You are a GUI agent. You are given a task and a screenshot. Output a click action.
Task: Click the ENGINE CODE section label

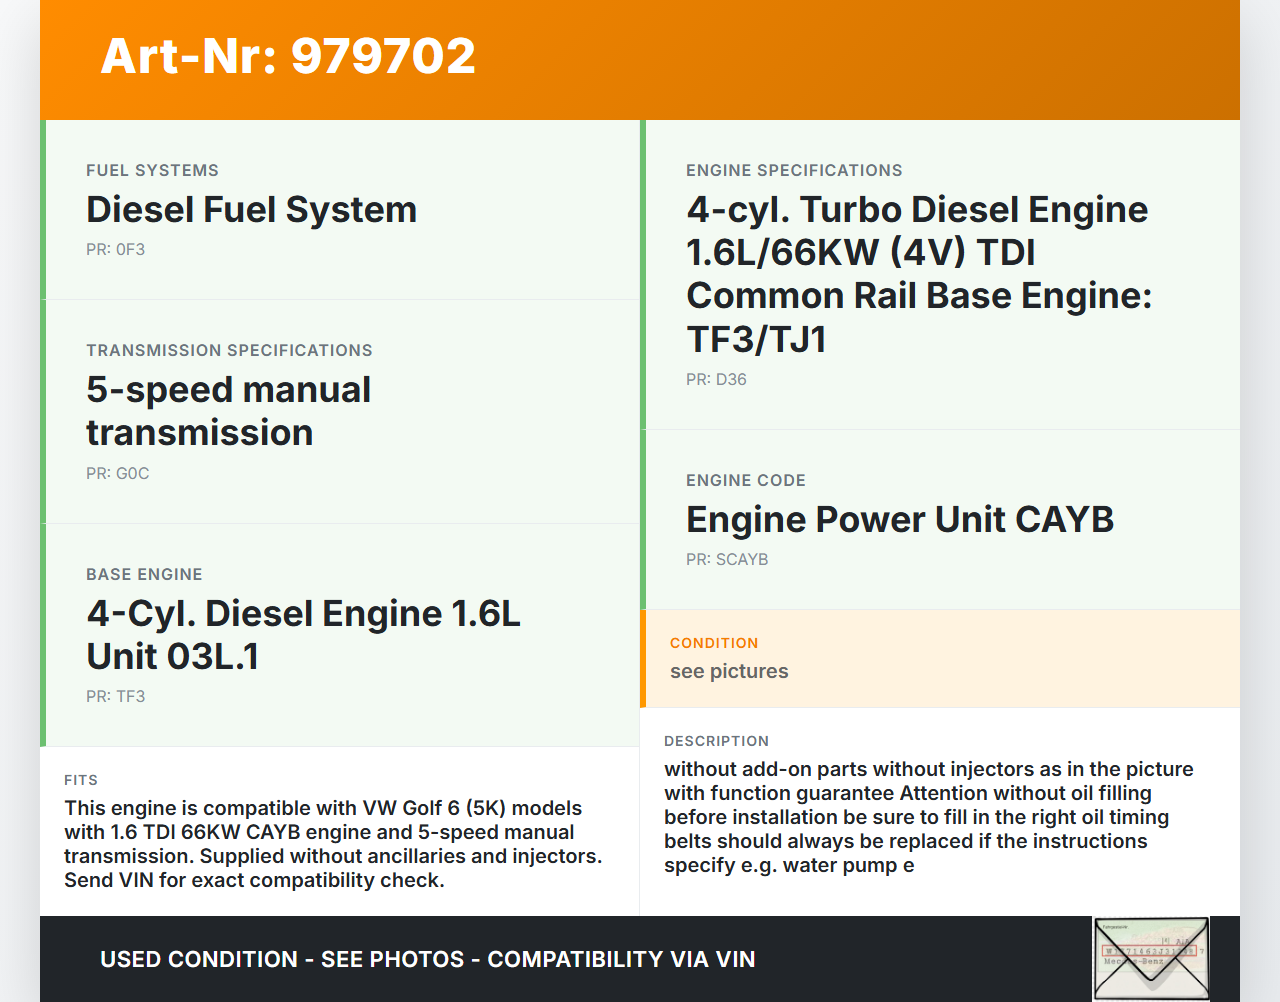[x=745, y=481]
